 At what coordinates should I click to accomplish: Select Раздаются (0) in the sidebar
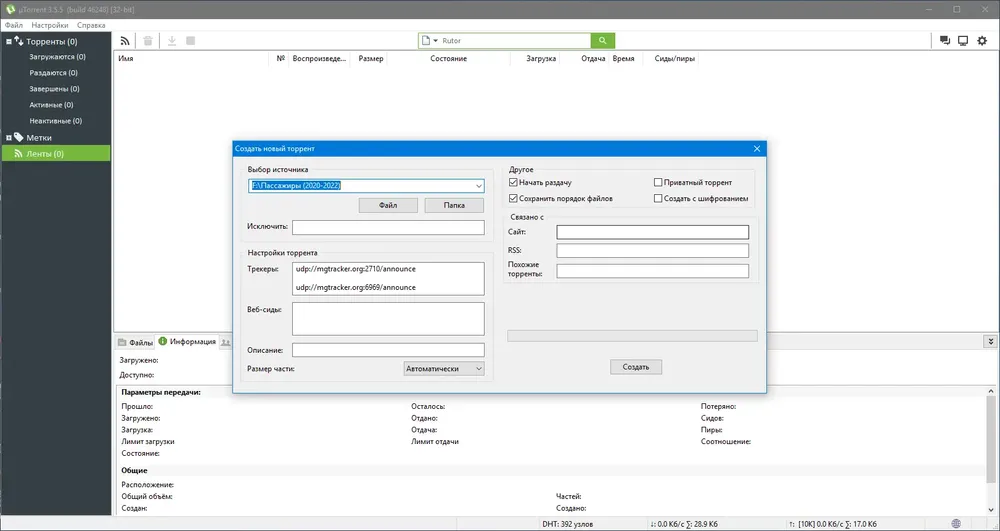[x=54, y=73]
